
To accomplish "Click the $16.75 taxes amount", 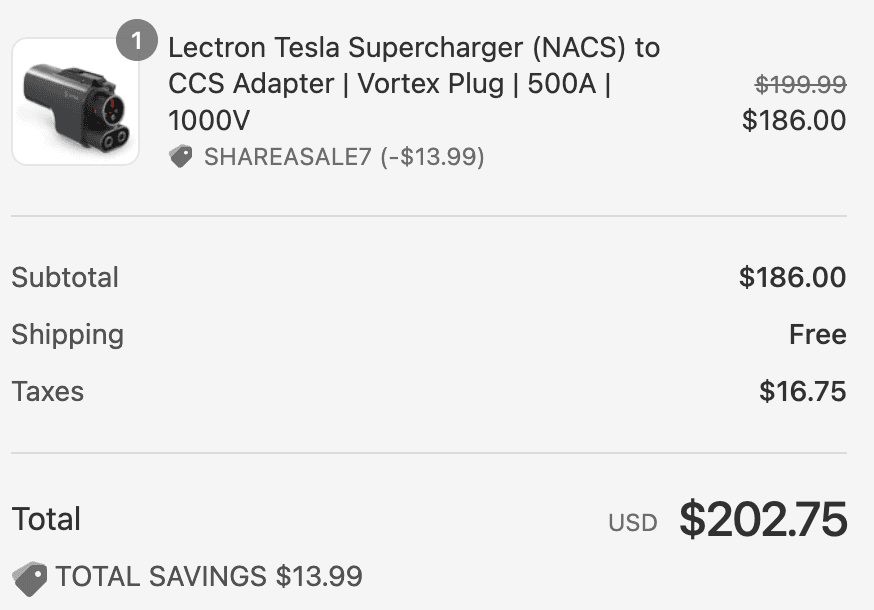I will (x=802, y=391).
